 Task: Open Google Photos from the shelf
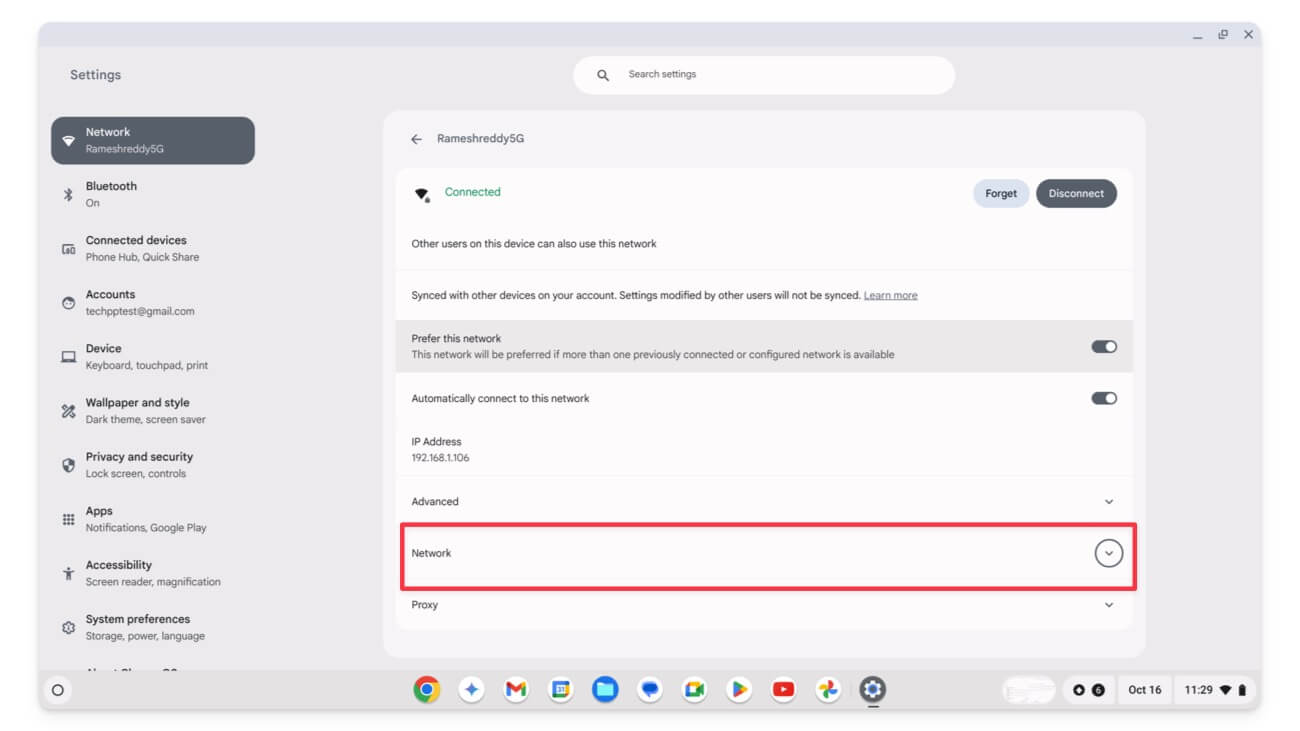pyautogui.click(x=828, y=689)
